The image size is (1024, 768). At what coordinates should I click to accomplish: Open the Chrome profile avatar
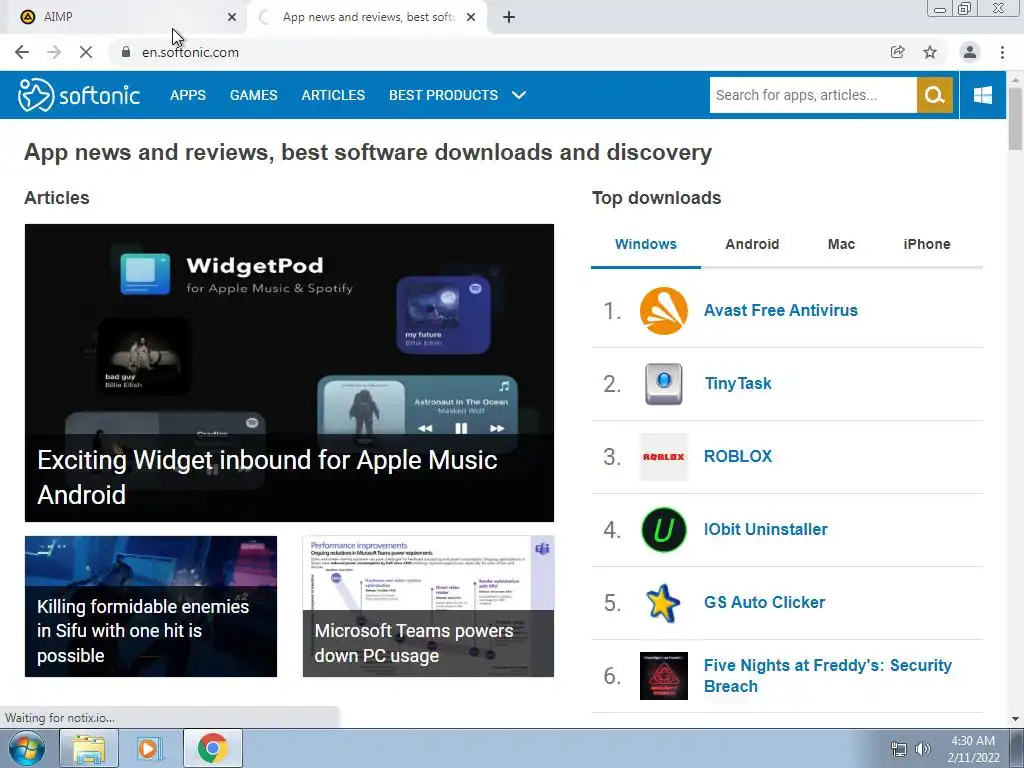(970, 52)
